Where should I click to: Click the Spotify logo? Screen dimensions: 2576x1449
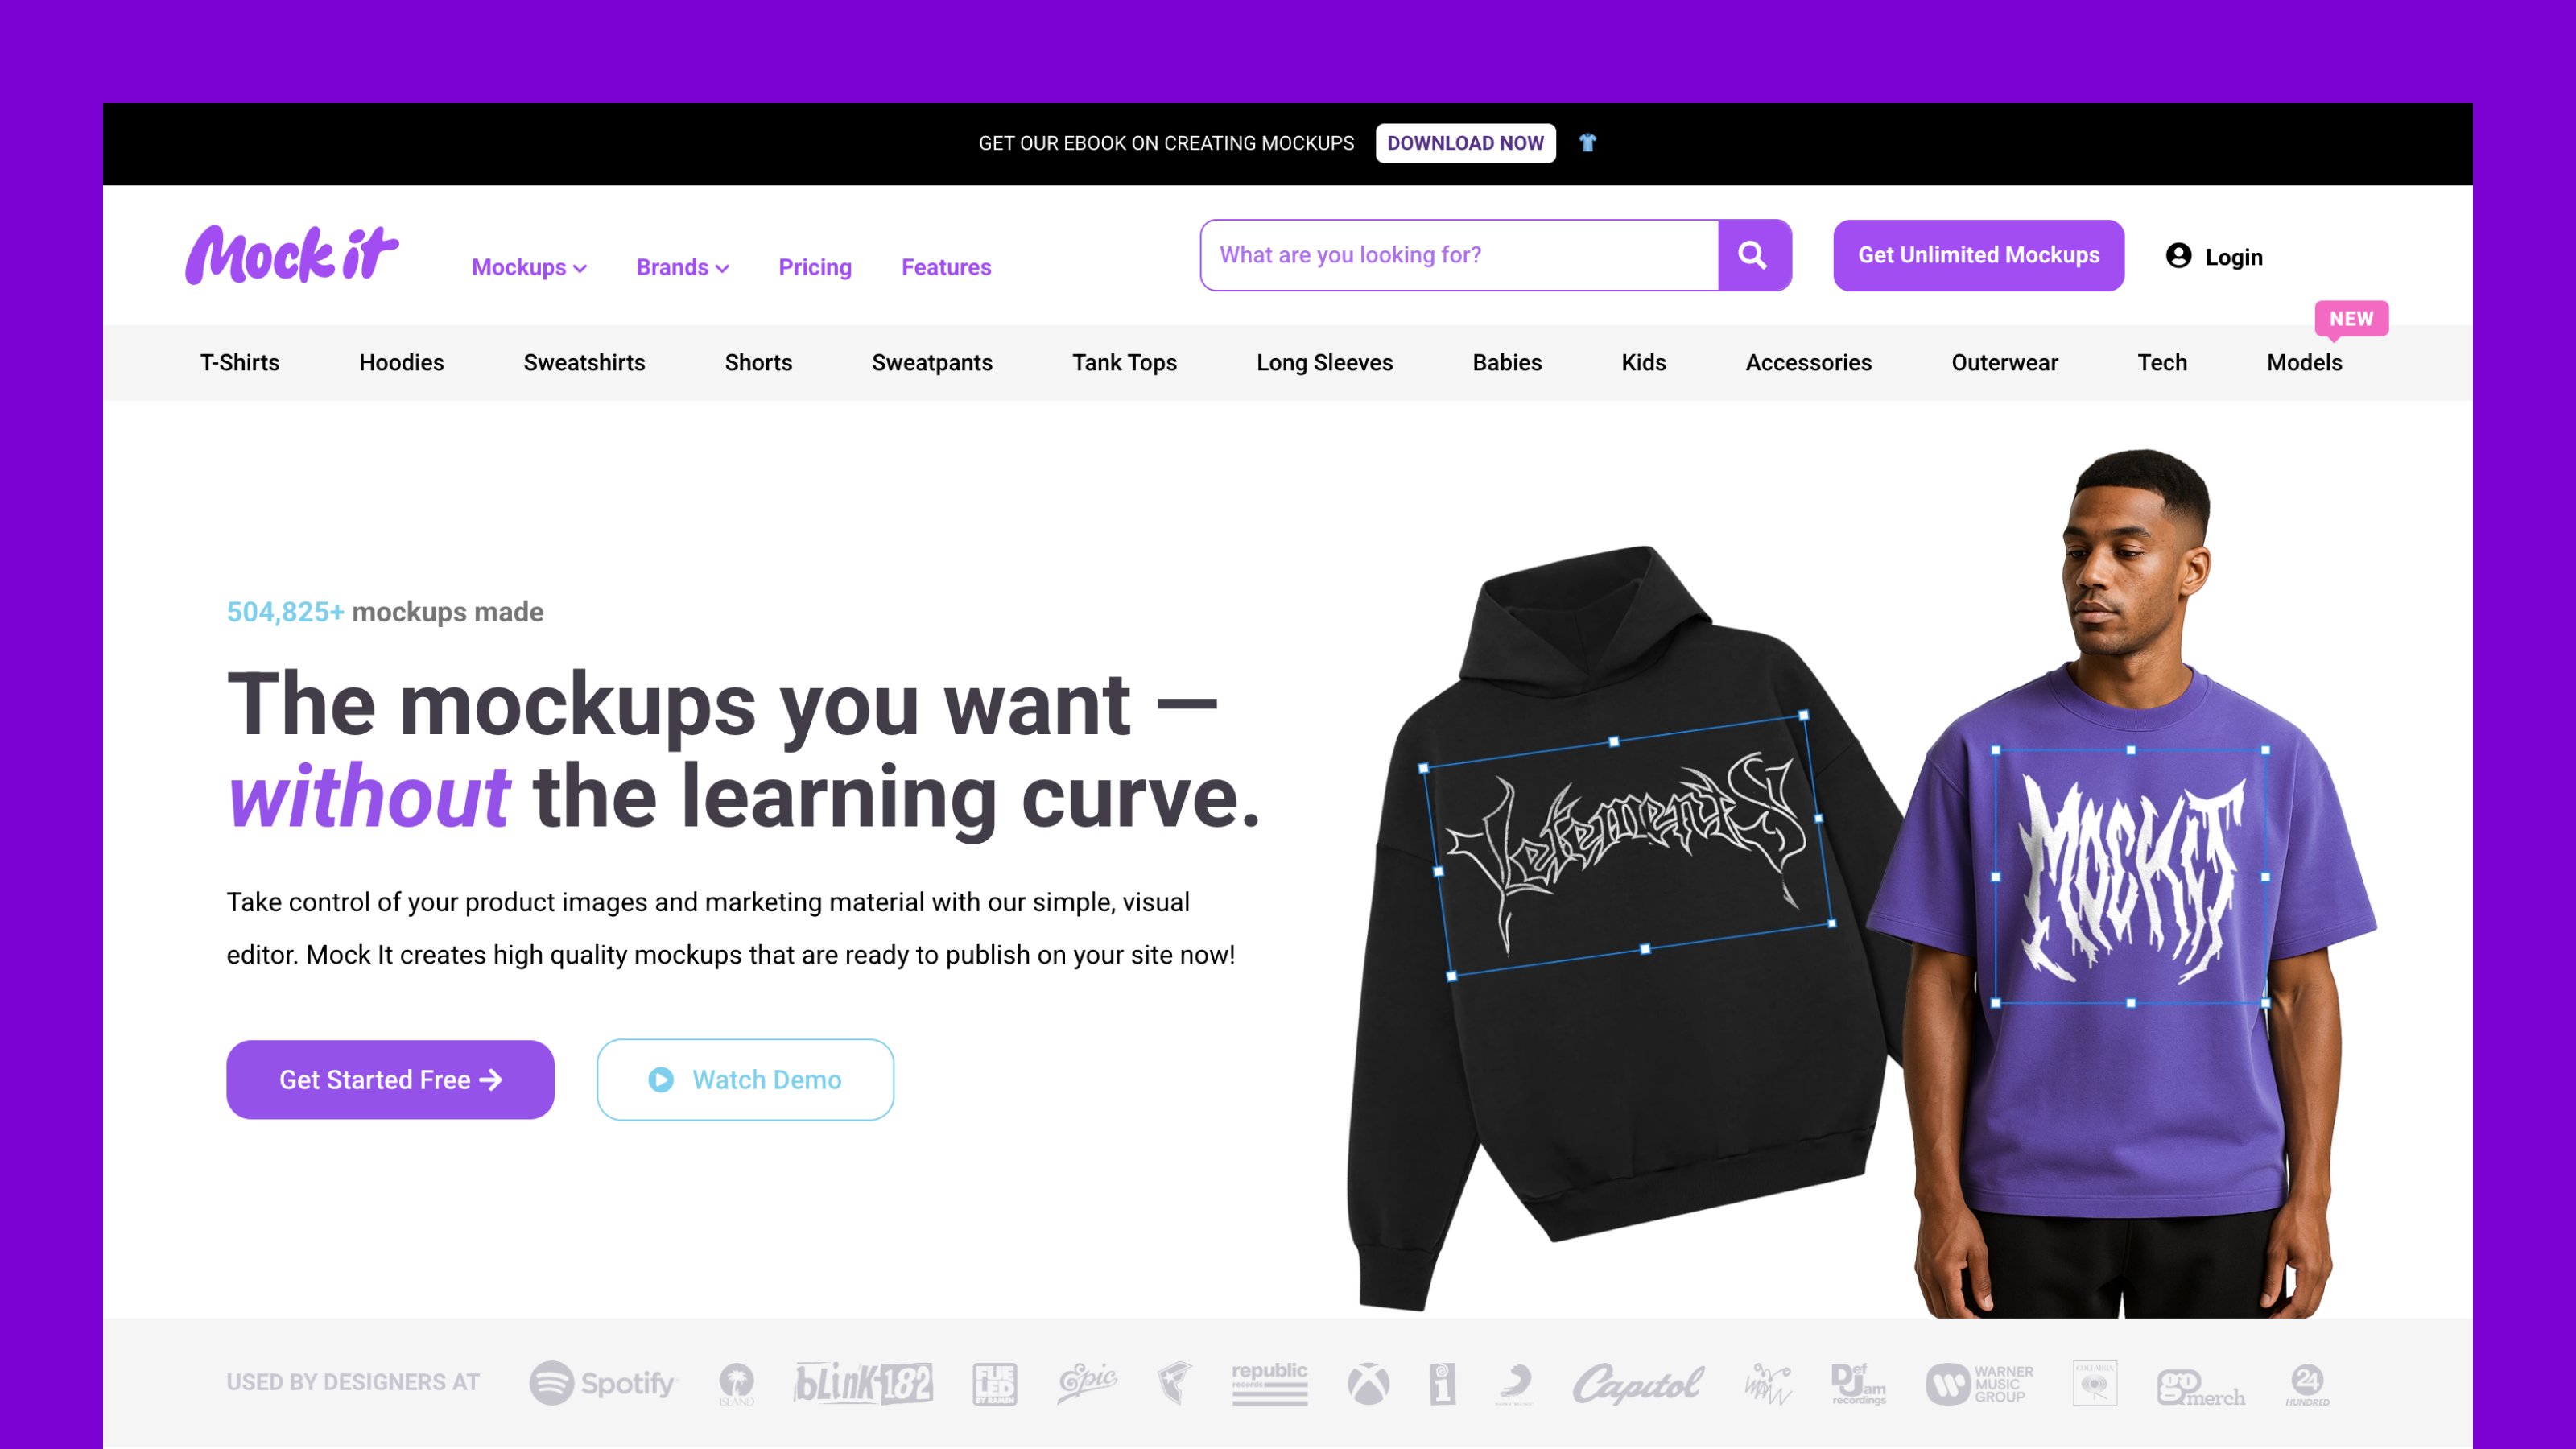click(603, 1383)
